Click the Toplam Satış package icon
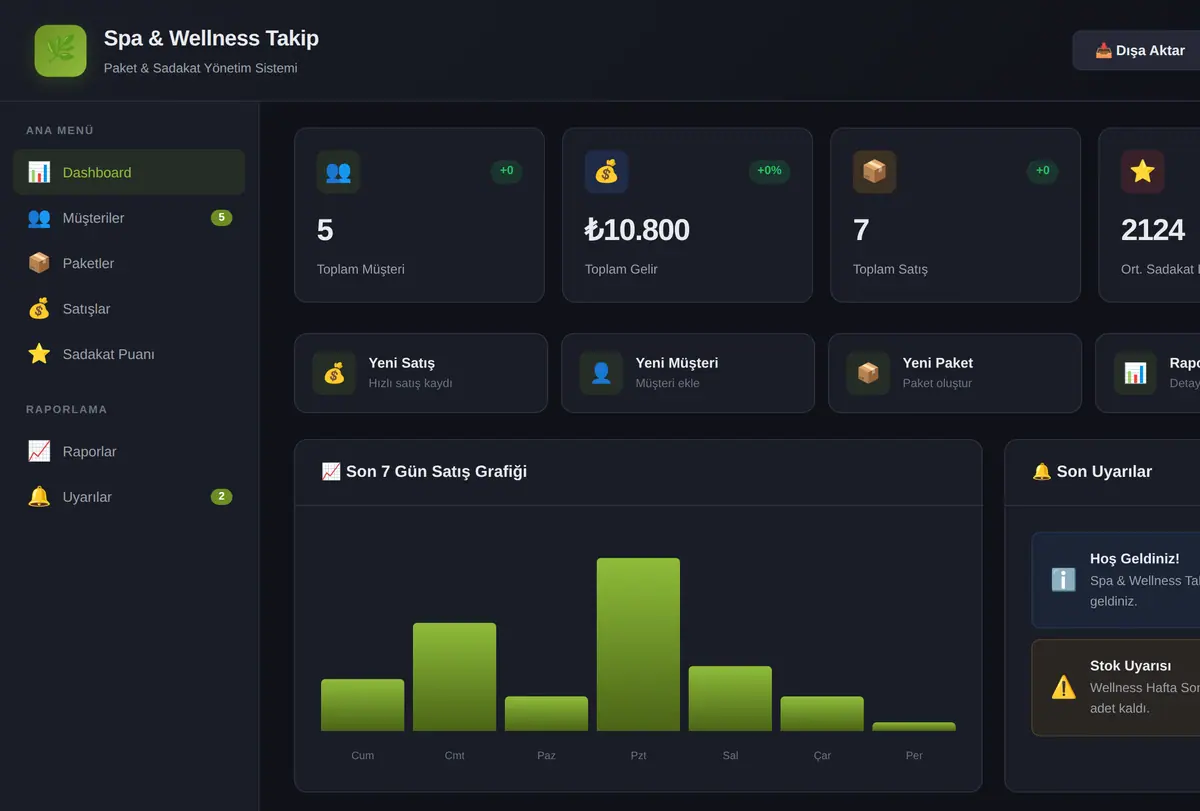The image size is (1200, 811). [874, 172]
